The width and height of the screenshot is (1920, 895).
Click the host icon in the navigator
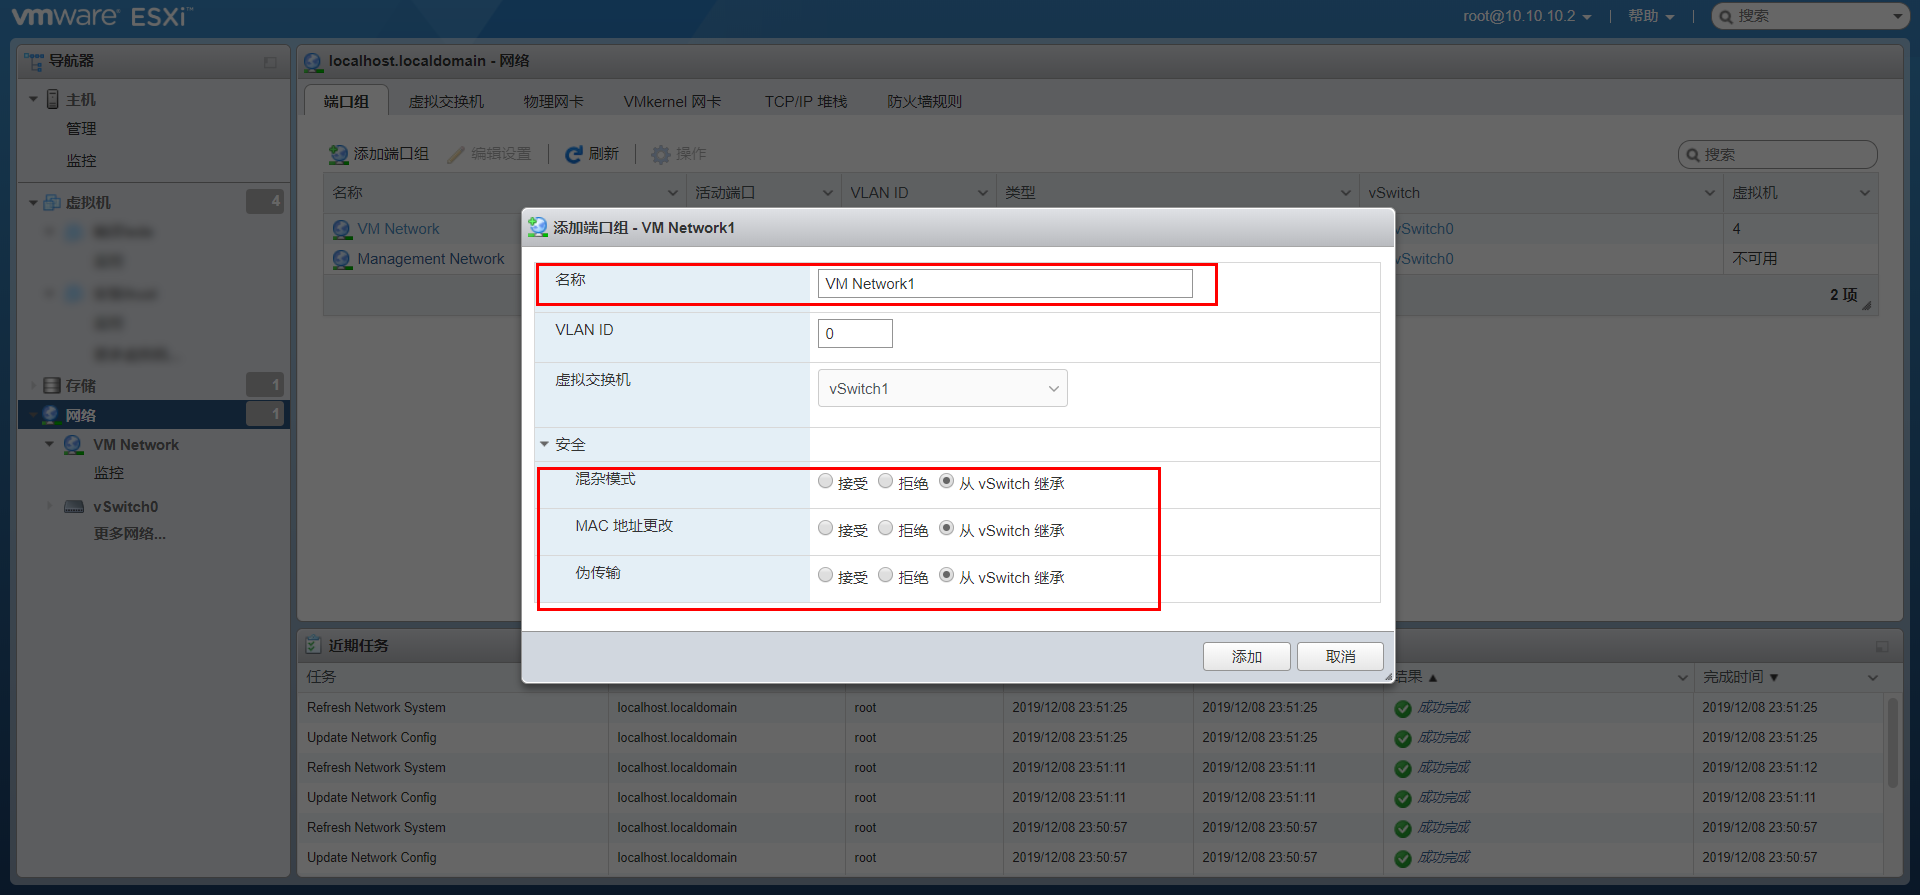pyautogui.click(x=53, y=99)
